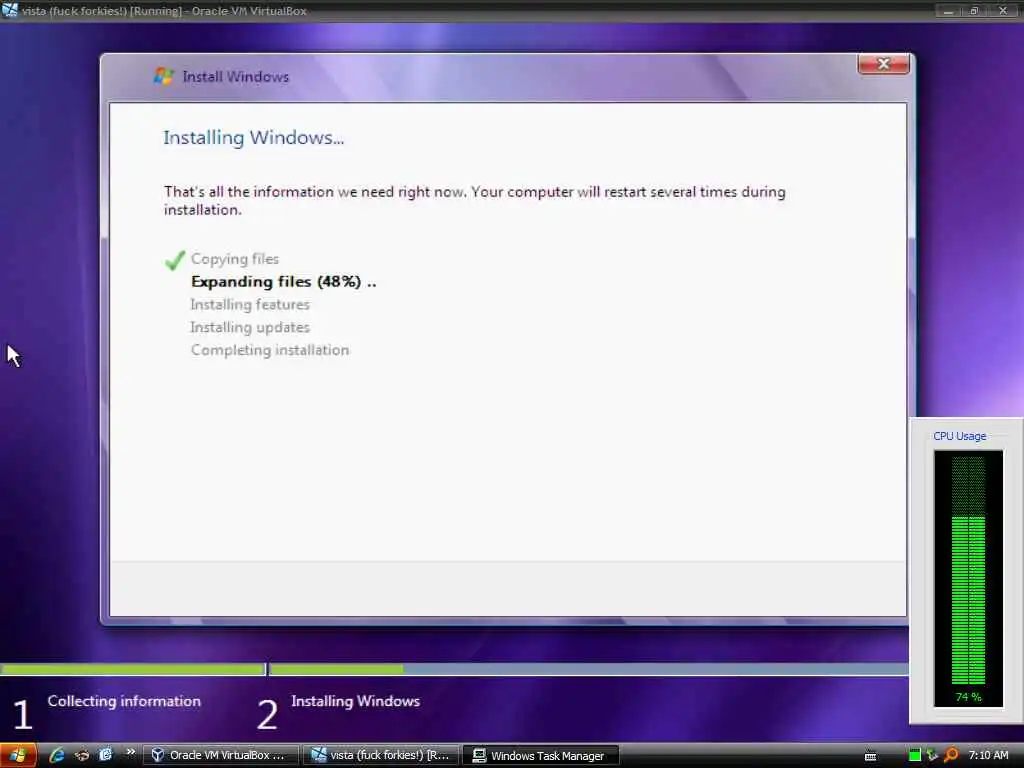Image resolution: width=1024 pixels, height=768 pixels.
Task: Switch to Oracle VM VirtualBox taskbar button
Action: click(221, 756)
